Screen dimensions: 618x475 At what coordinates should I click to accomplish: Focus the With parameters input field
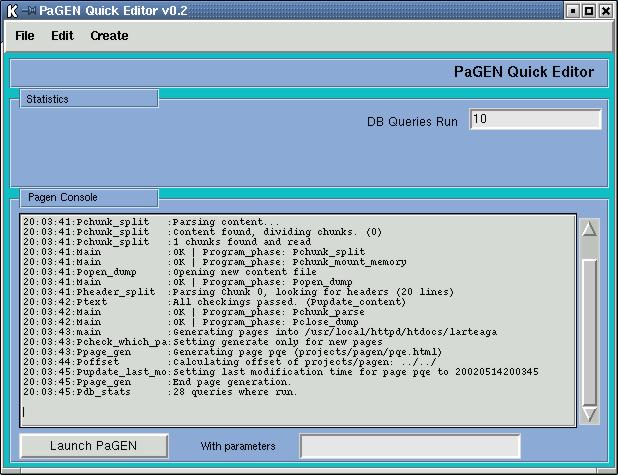410,446
